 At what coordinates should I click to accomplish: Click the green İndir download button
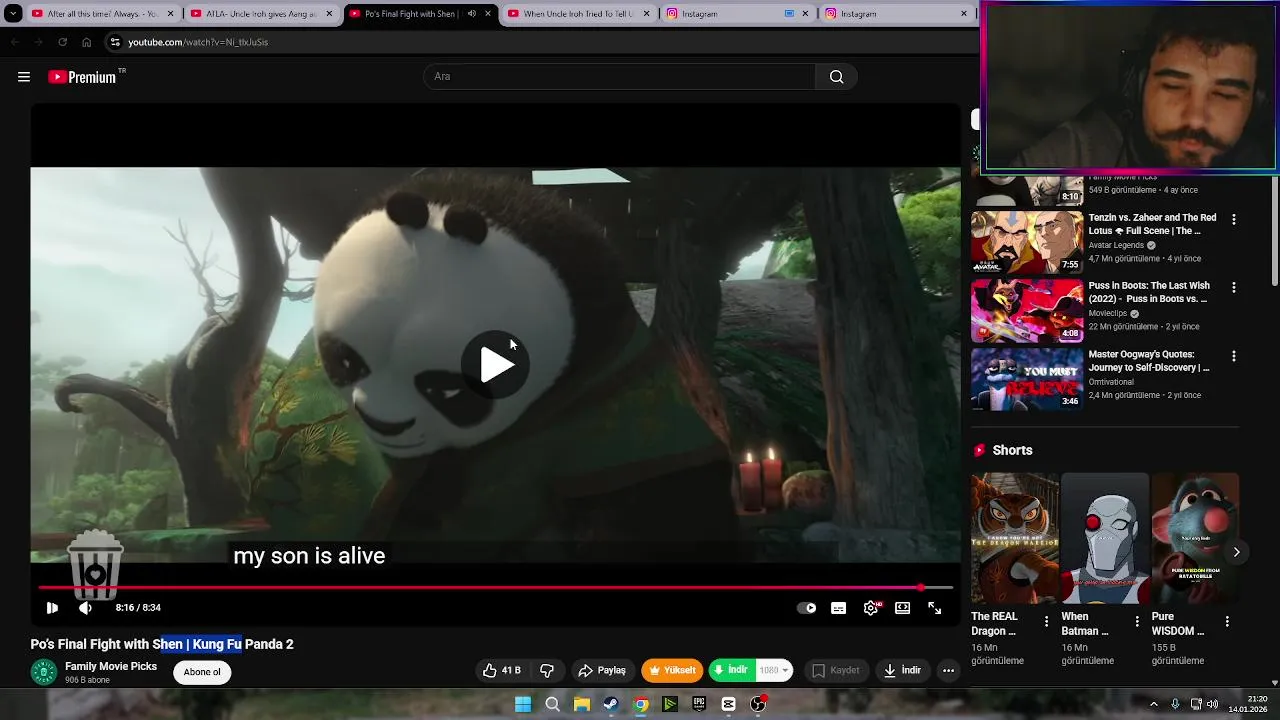coord(732,670)
